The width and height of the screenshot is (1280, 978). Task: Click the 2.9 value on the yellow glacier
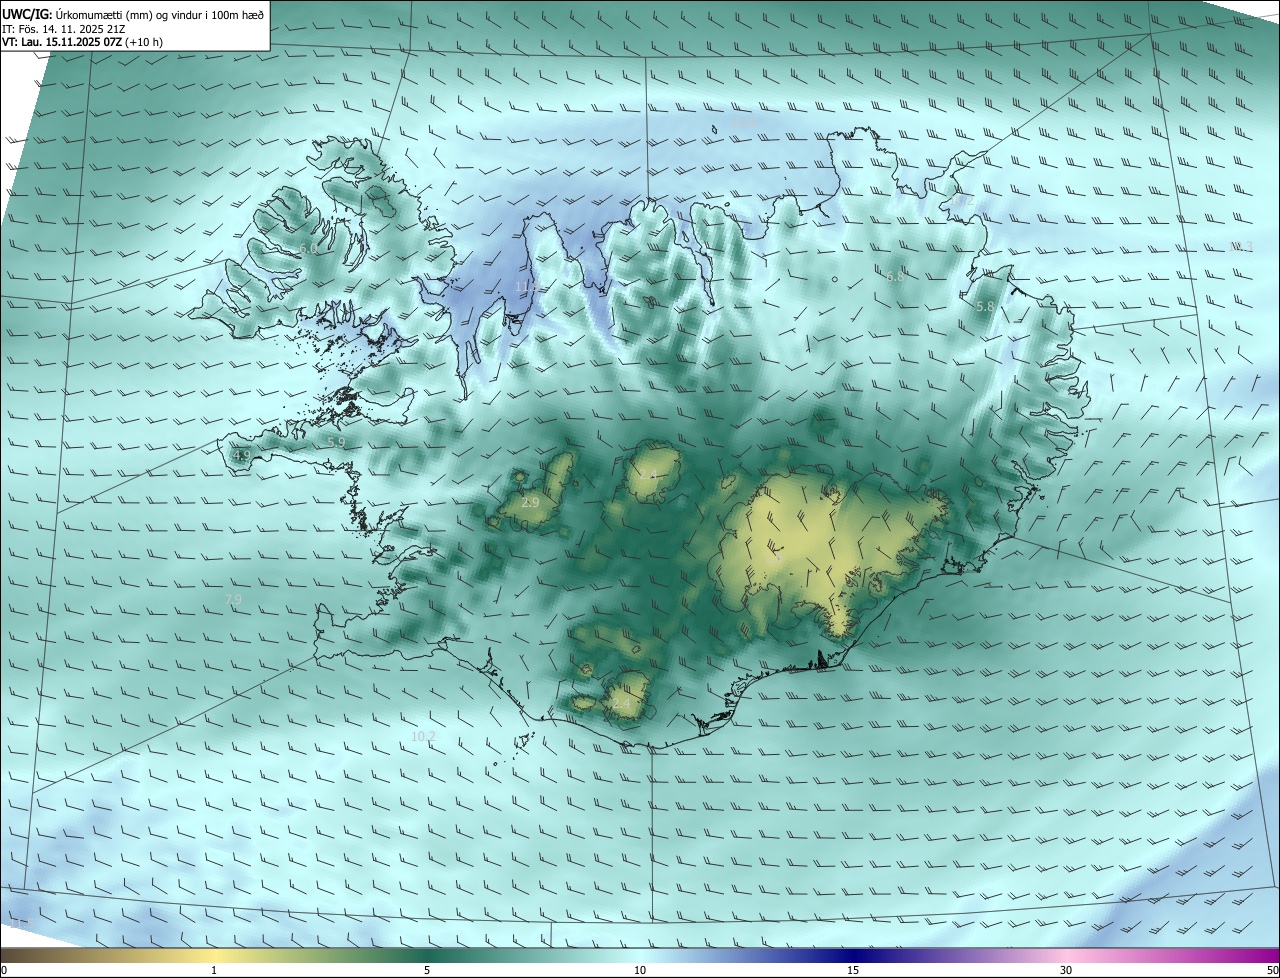pyautogui.click(x=530, y=503)
